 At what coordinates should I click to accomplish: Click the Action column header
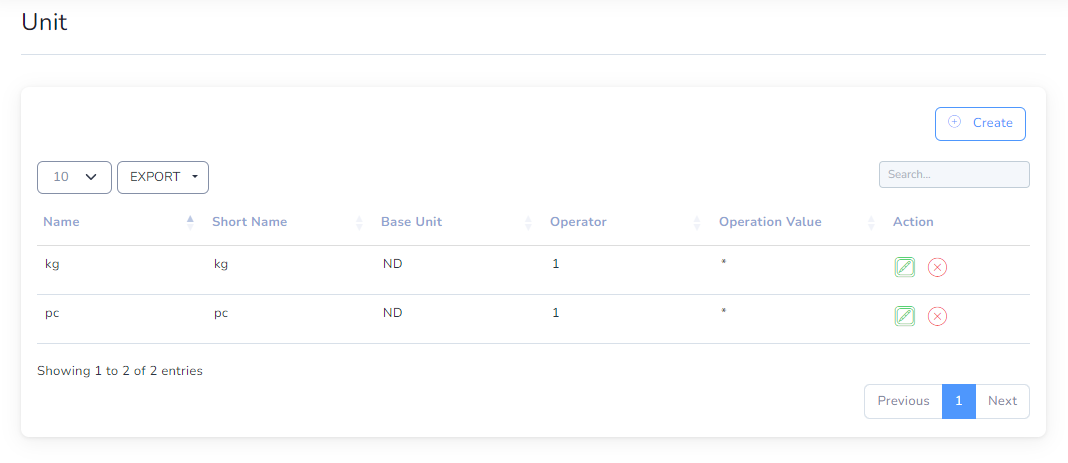point(913,222)
